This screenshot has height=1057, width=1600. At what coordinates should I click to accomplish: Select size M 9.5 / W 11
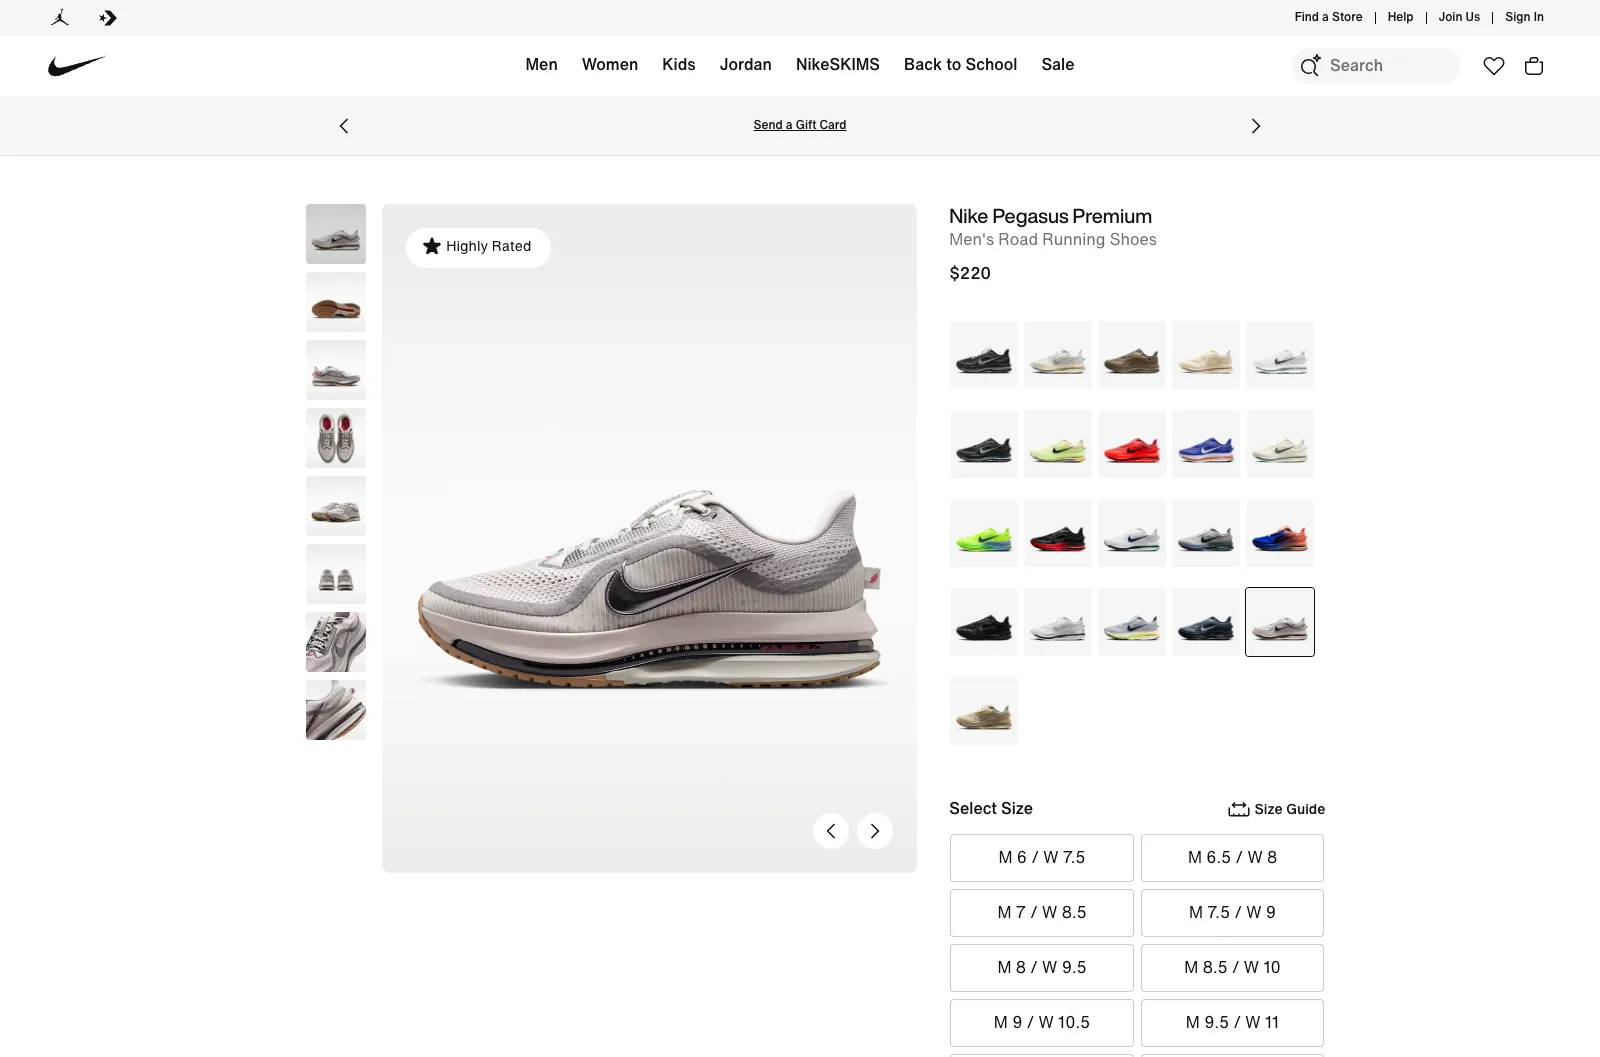(1232, 1023)
